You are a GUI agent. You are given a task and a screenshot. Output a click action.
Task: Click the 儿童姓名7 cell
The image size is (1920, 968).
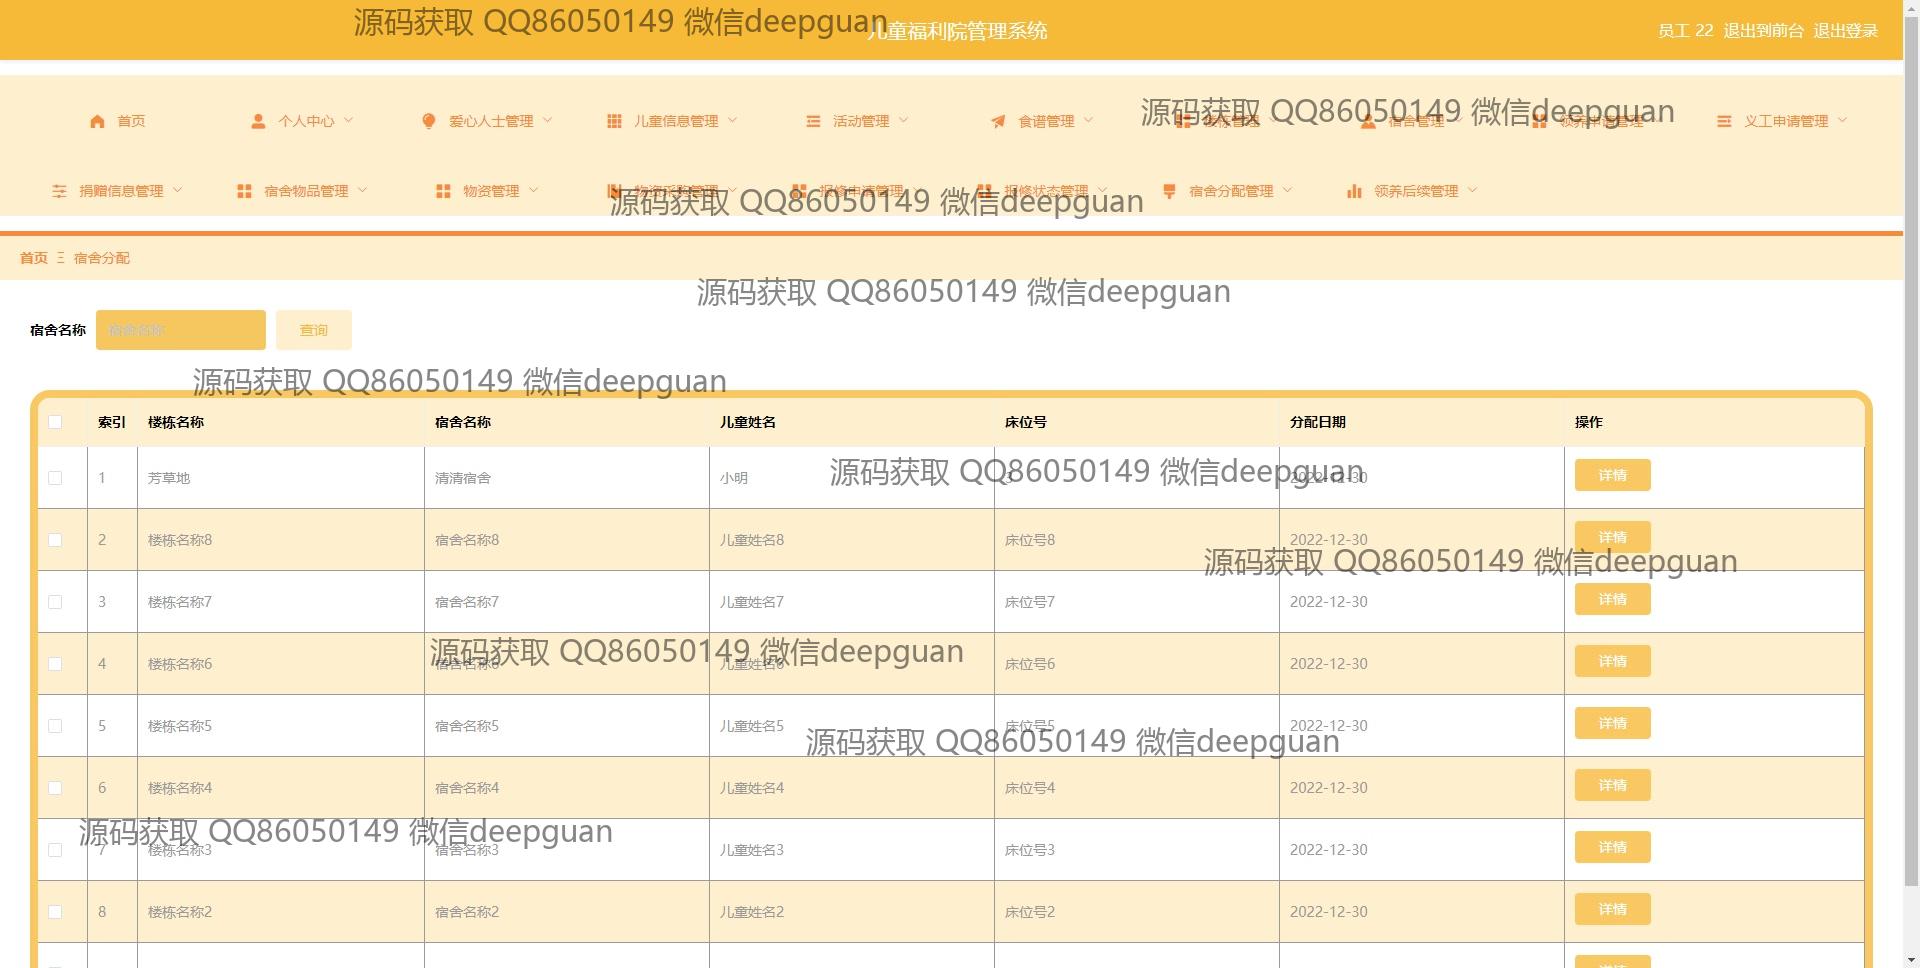point(752,602)
